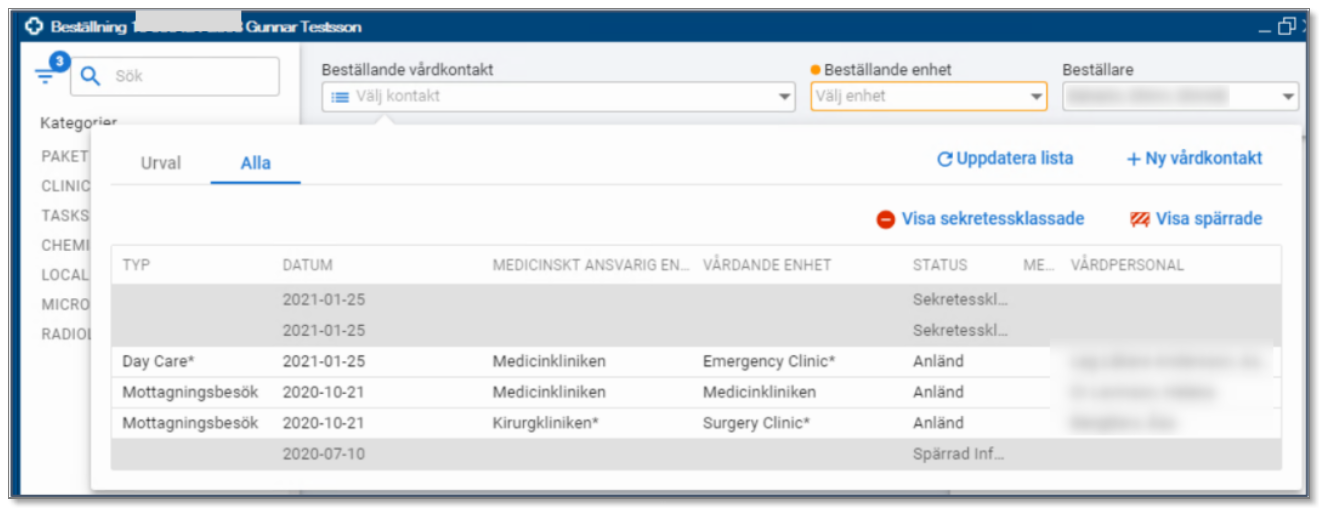1329x516 pixels.
Task: Click the refresh icon beside Uppdatera lista
Action: pyautogui.click(x=944, y=159)
